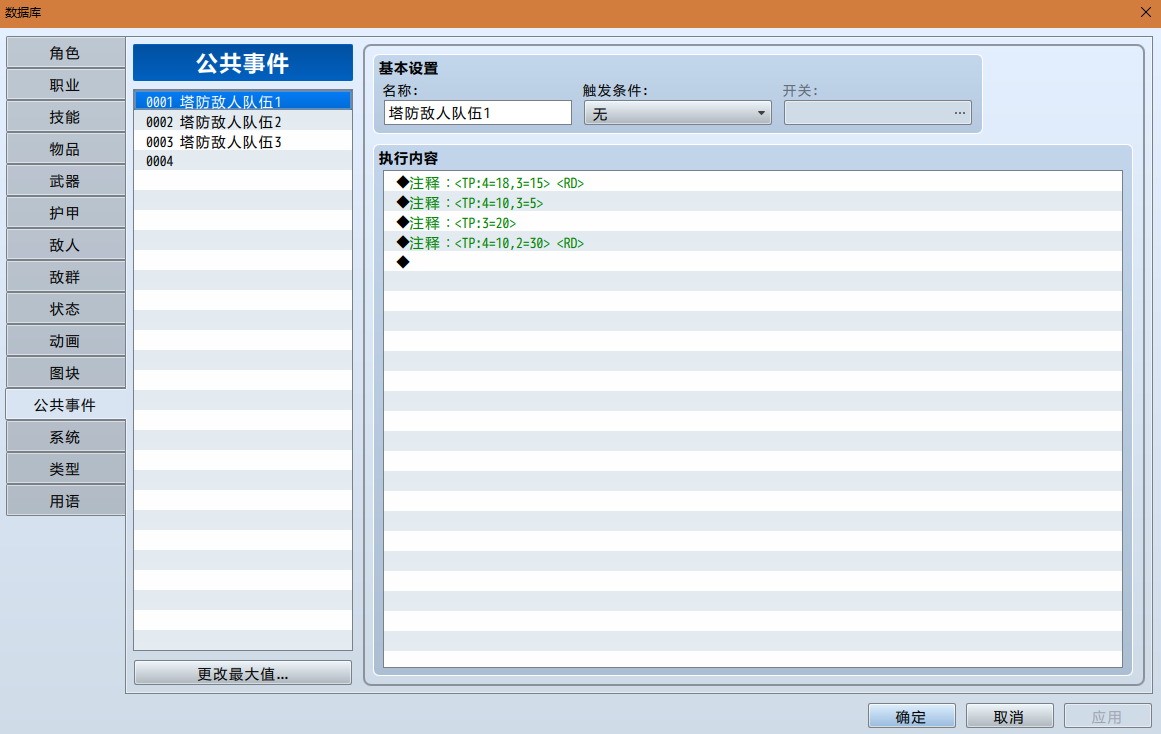
Task: Select comment line <TP:3=20>
Action: (x=752, y=222)
